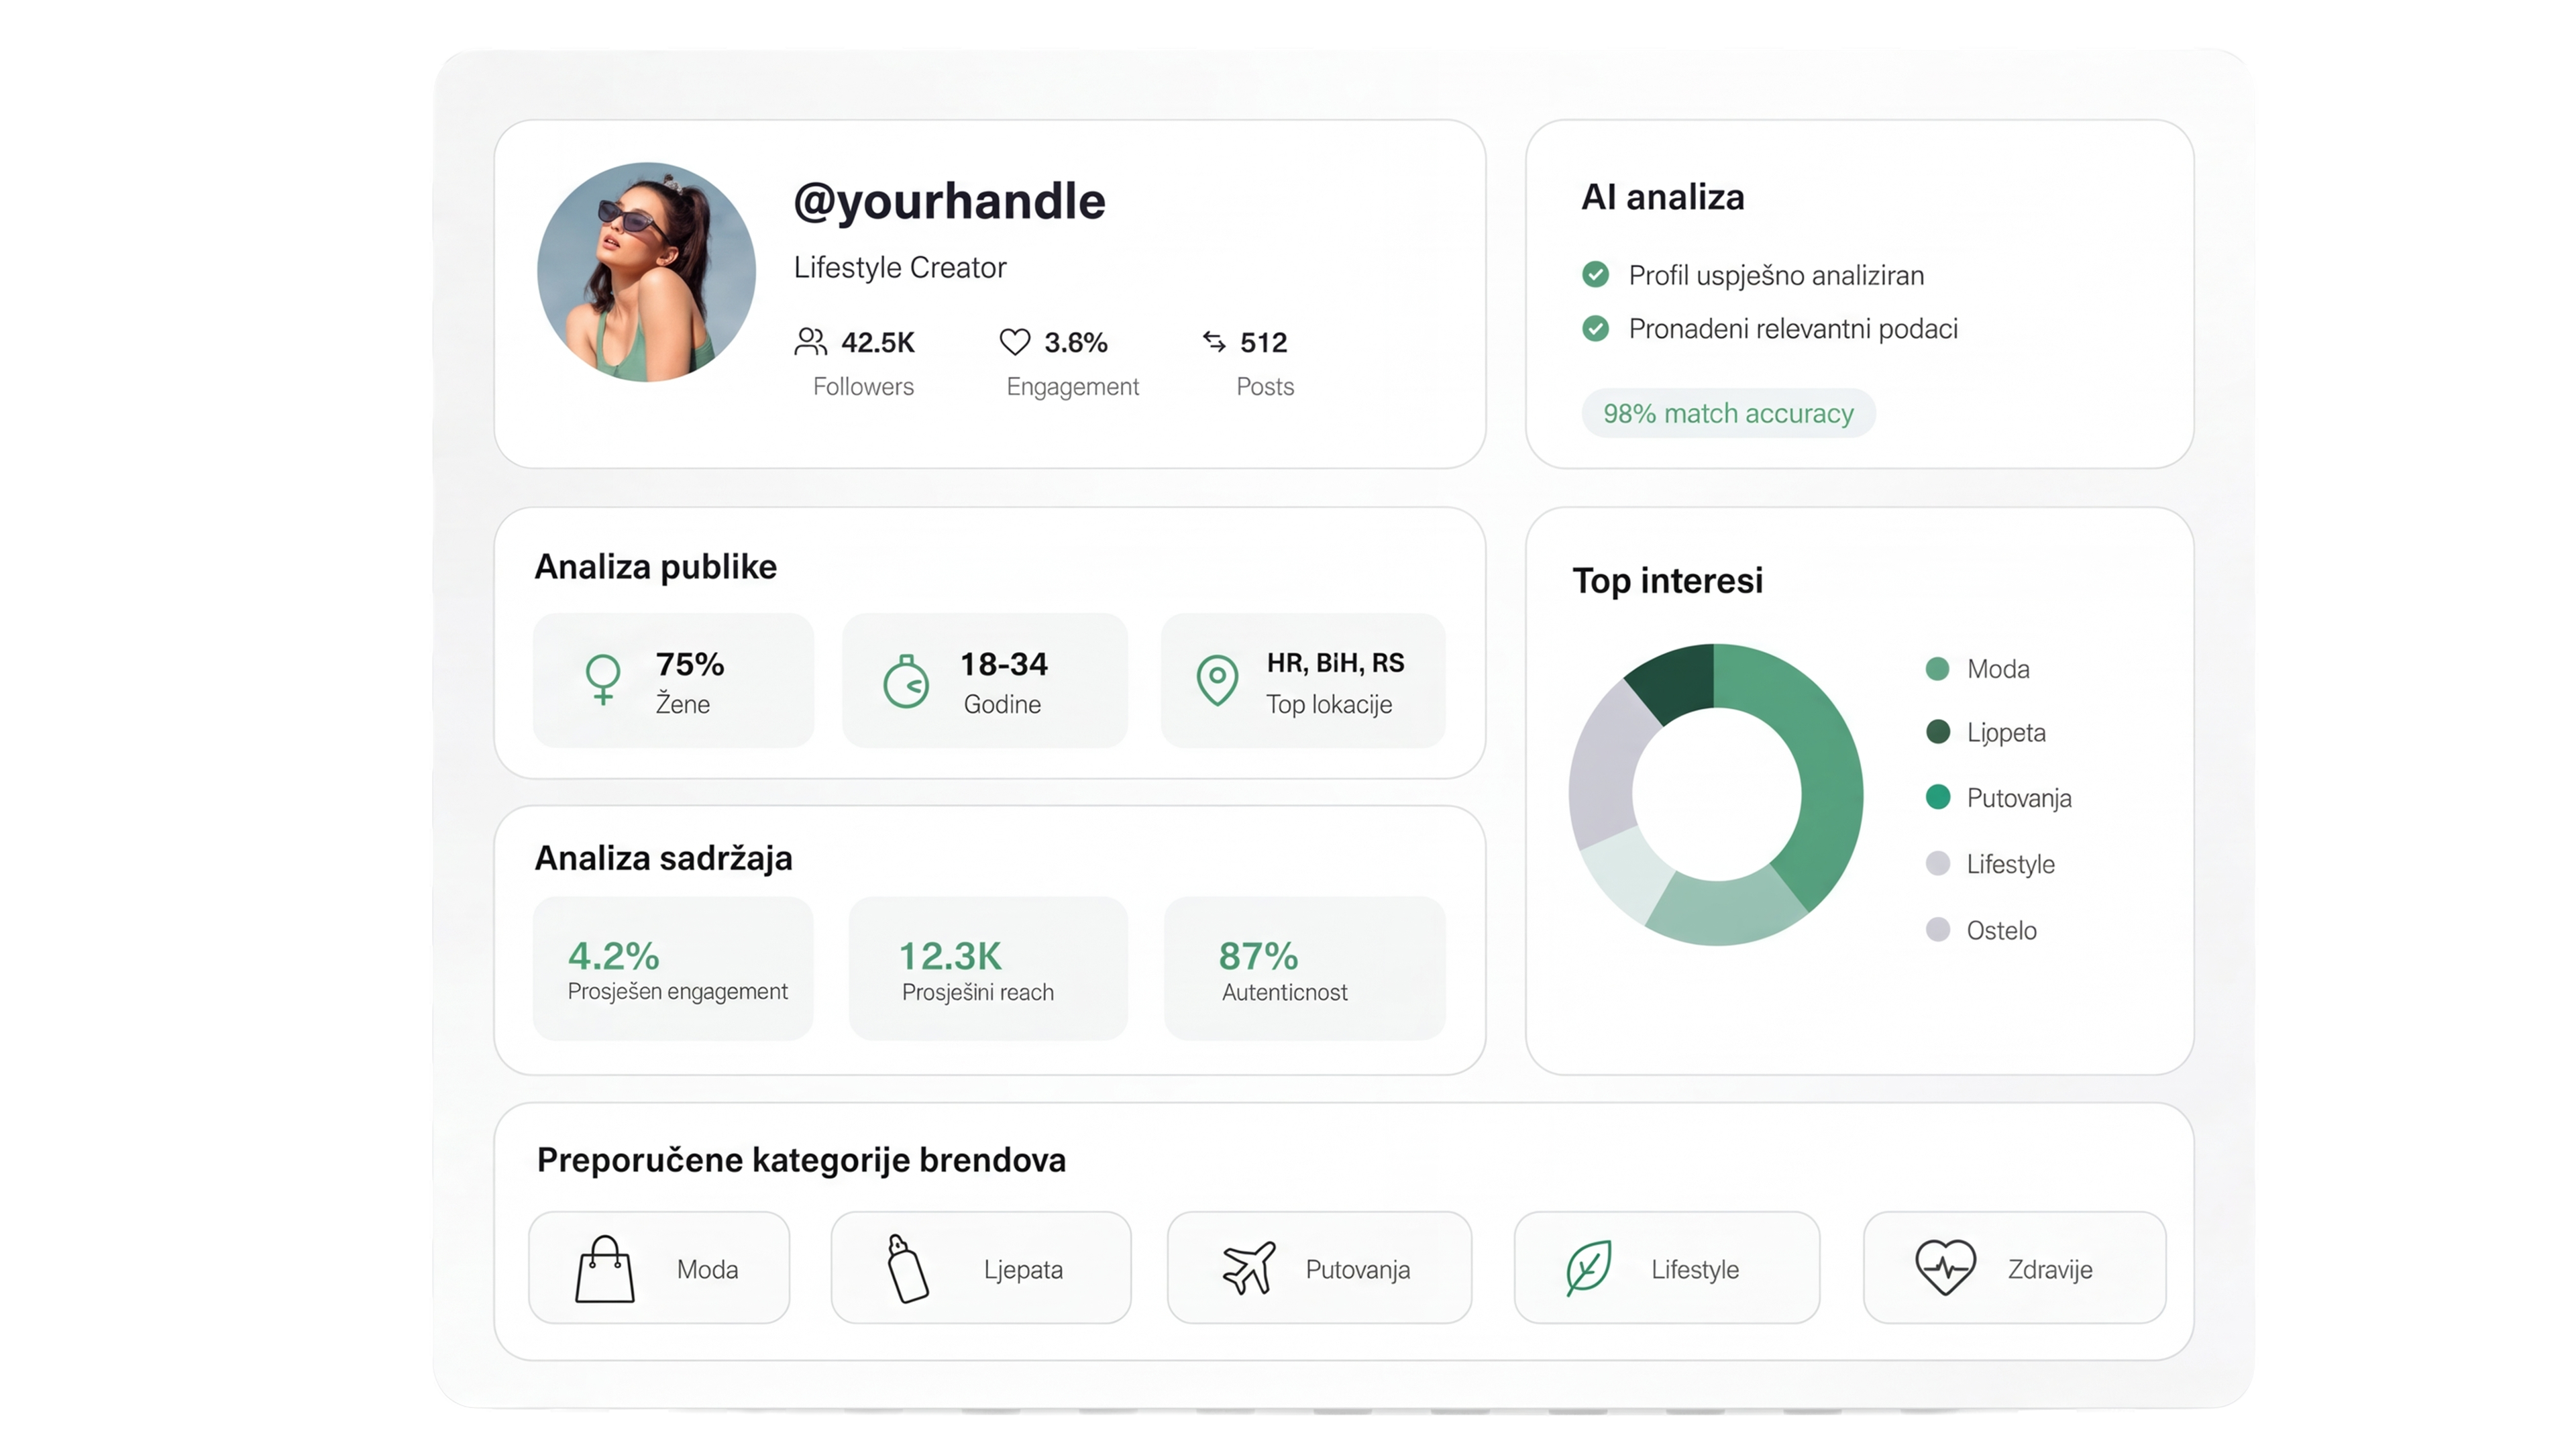Click the Putovanja legend label
This screenshot has height=1449, width=2576.
tap(2019, 798)
